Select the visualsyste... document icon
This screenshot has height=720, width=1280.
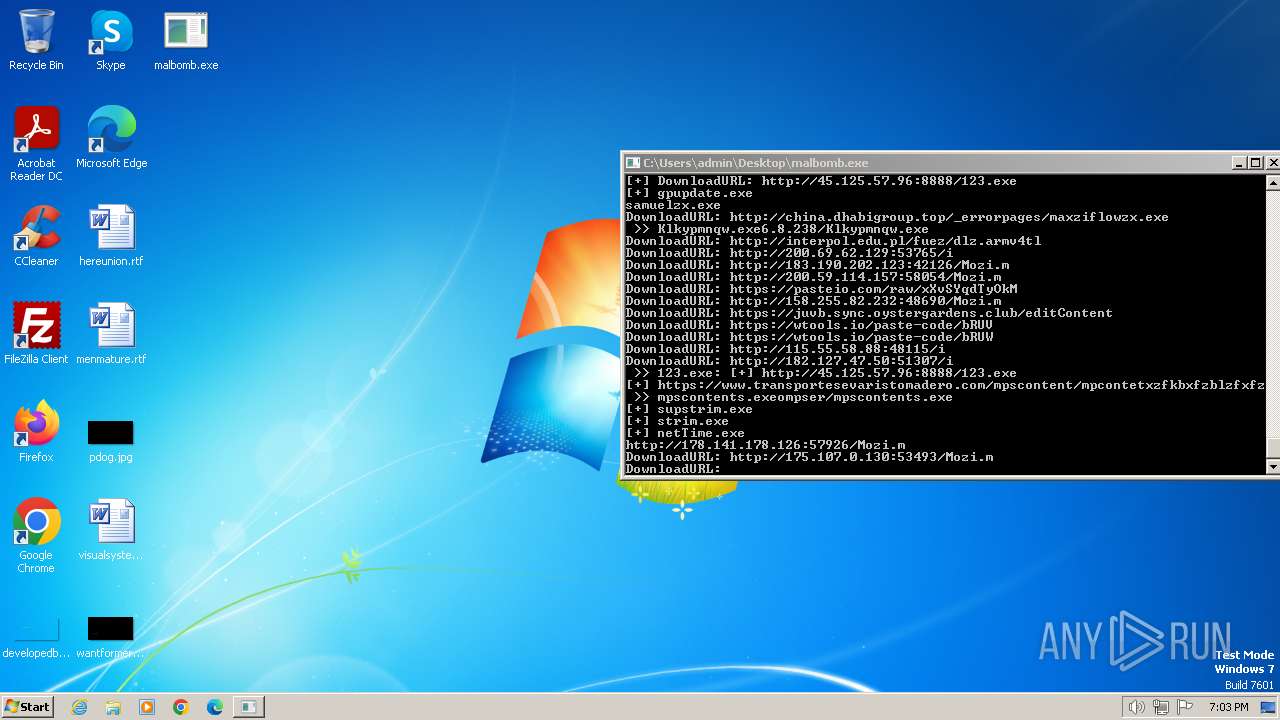[x=111, y=530]
